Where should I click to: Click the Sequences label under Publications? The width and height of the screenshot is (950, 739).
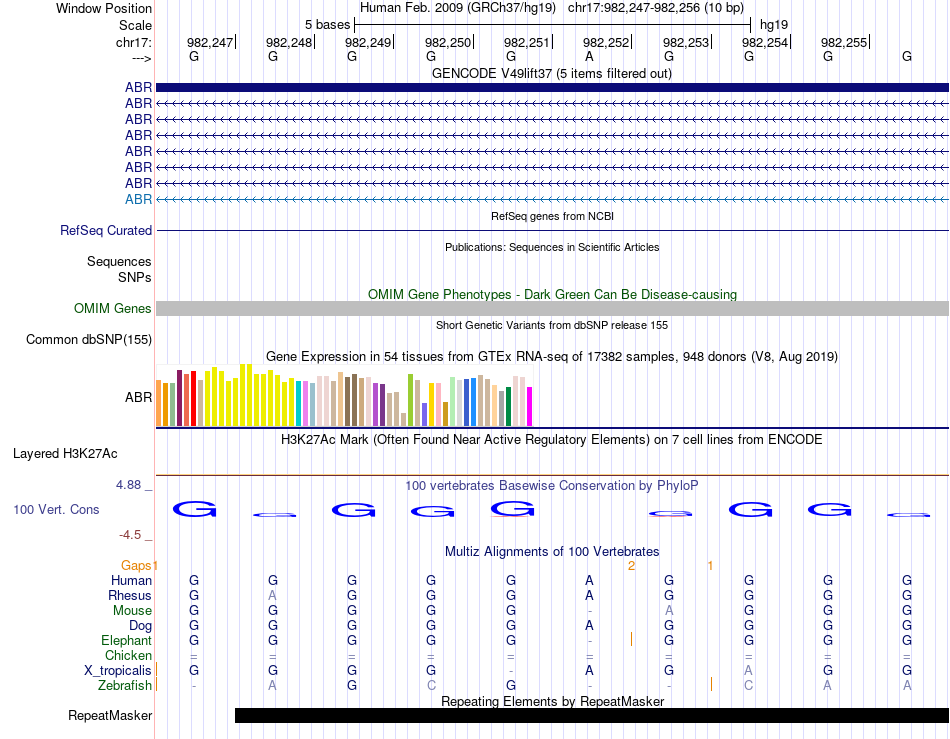[x=119, y=261]
